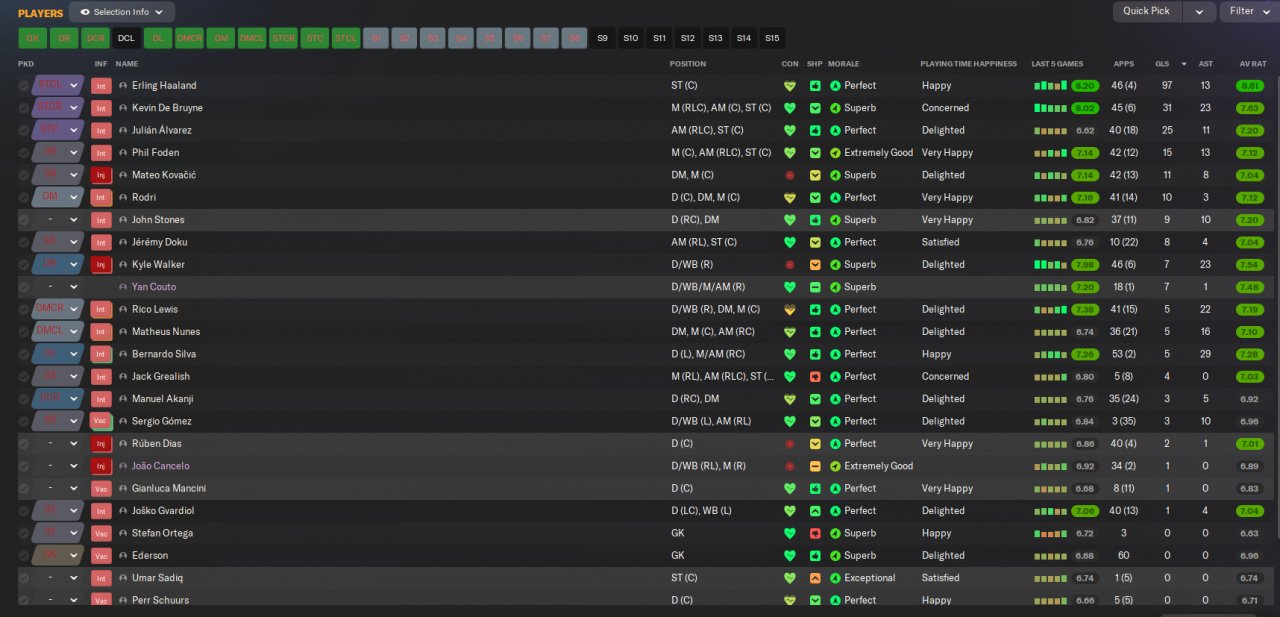Open Matheus Nunes' DMCL position dropdown
This screenshot has width=1280, height=617.
[x=58, y=332]
